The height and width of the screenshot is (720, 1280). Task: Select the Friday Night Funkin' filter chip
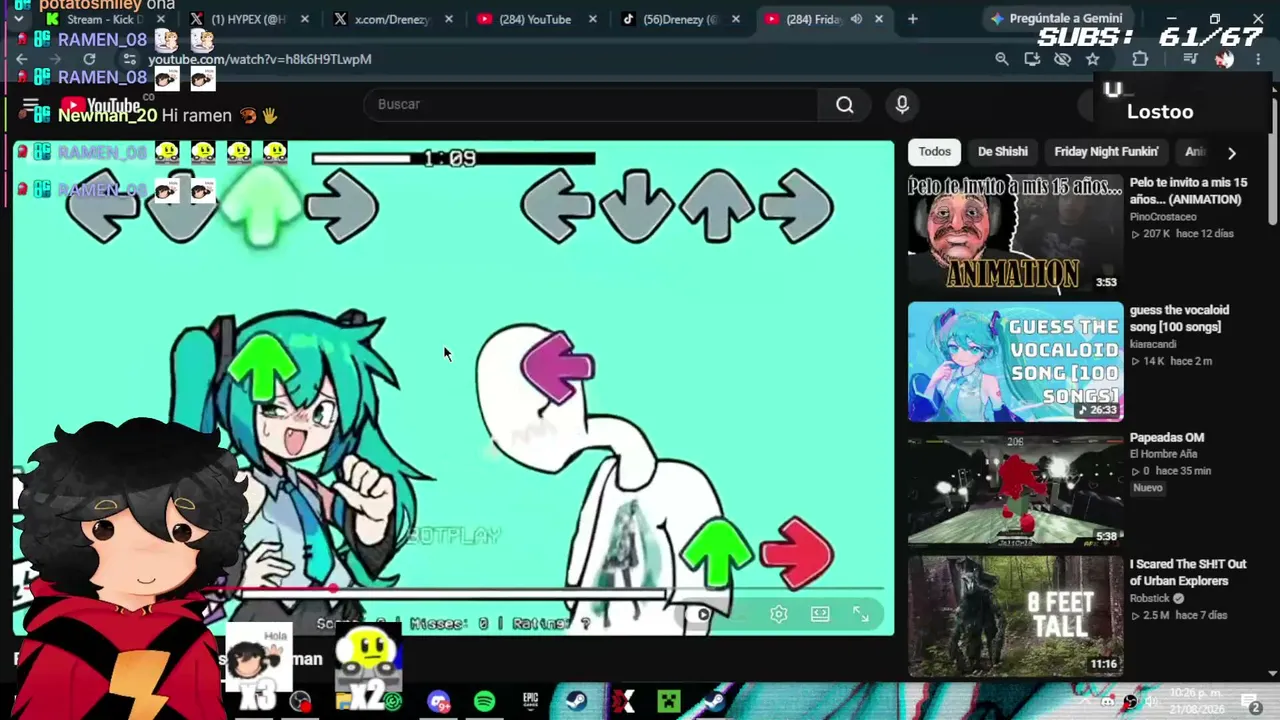(x=1106, y=152)
